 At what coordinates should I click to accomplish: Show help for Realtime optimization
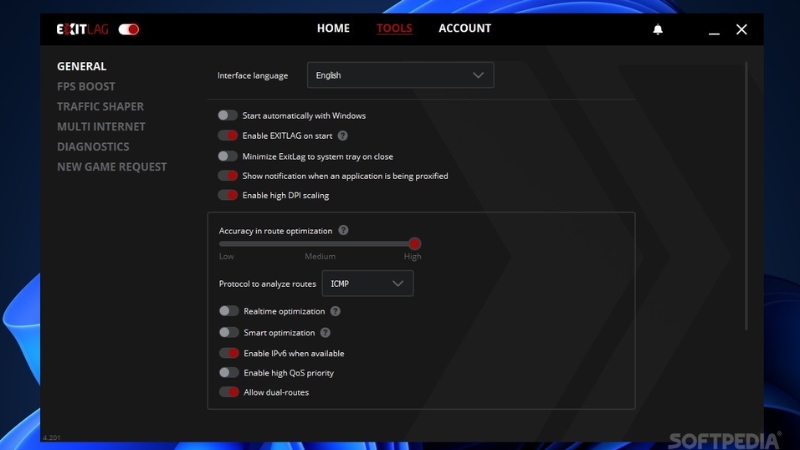335,311
